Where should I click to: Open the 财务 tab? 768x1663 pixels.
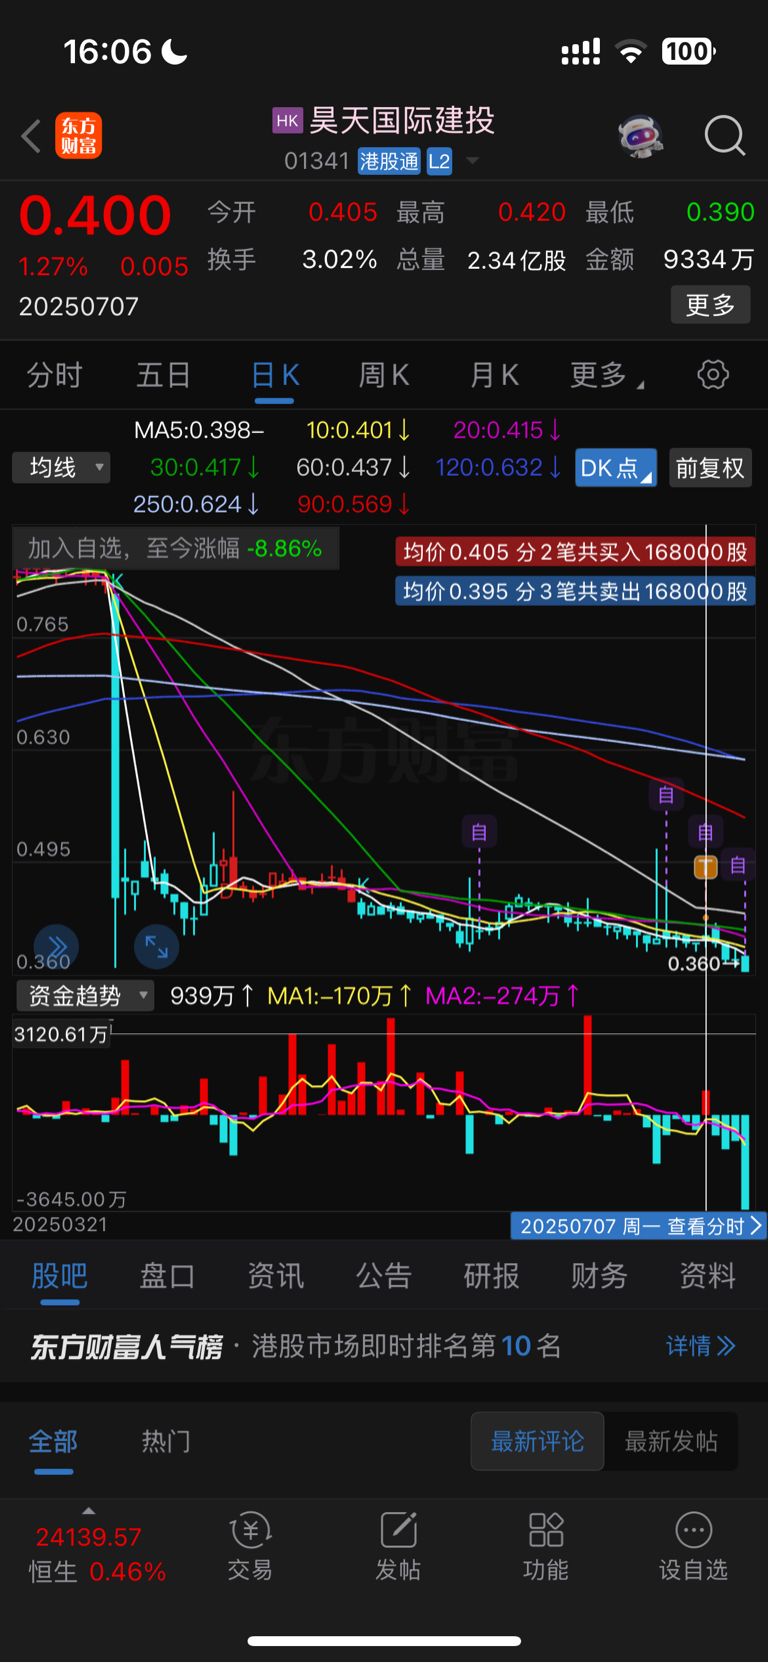point(599,1275)
